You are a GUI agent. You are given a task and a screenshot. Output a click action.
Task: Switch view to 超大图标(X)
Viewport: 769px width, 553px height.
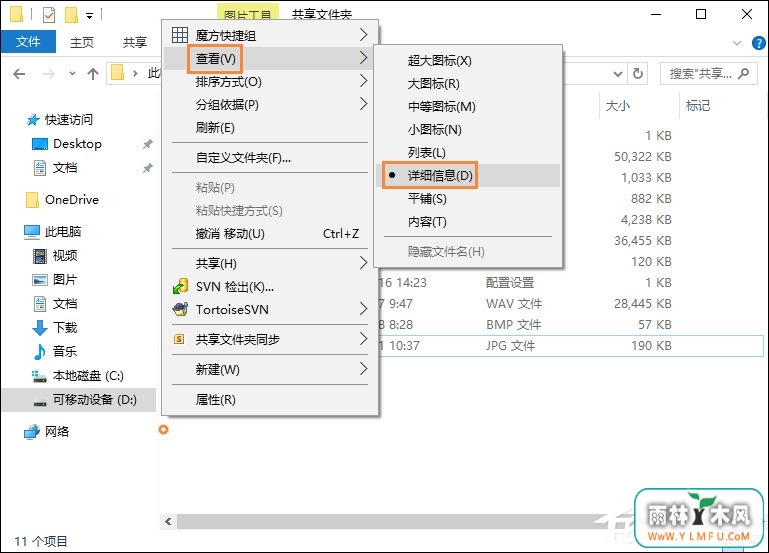click(x=468, y=61)
